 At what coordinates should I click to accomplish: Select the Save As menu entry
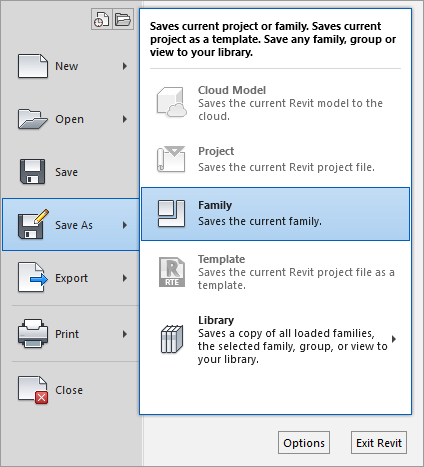tap(71, 224)
